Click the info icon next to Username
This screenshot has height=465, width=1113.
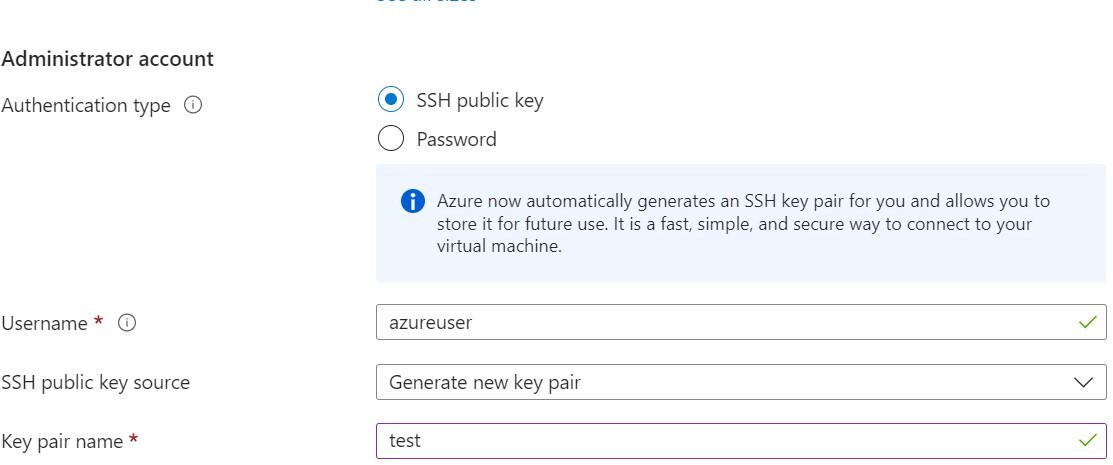click(x=127, y=323)
